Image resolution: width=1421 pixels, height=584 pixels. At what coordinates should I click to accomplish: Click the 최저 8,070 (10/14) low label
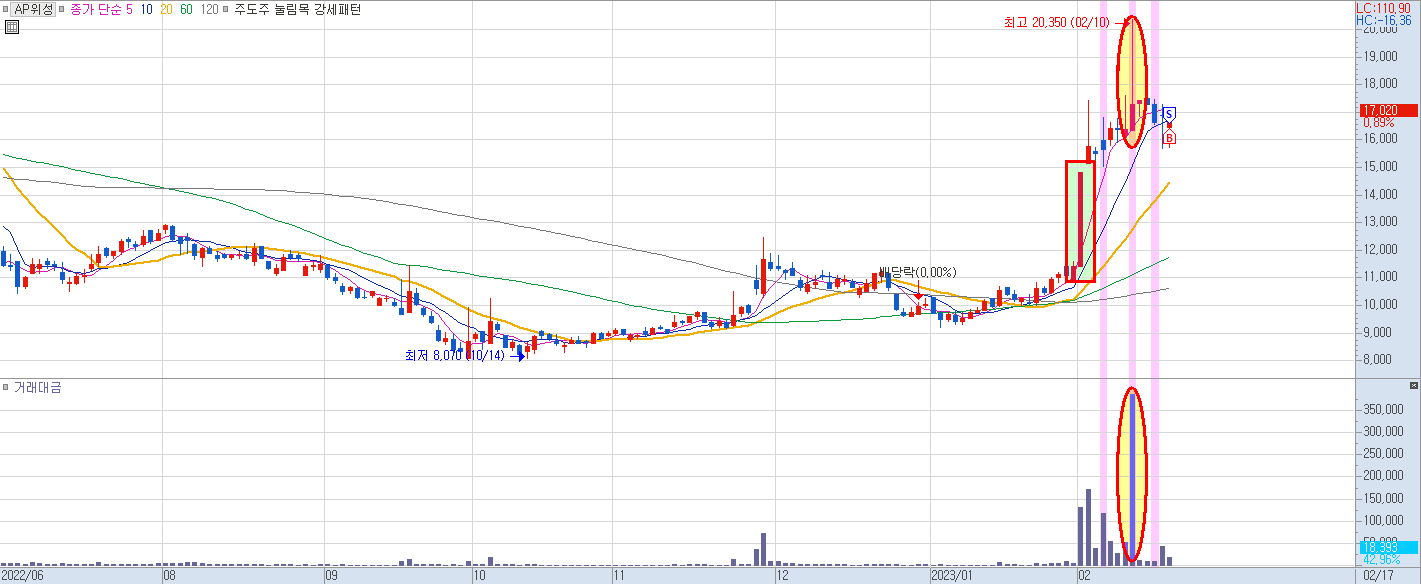(455, 355)
